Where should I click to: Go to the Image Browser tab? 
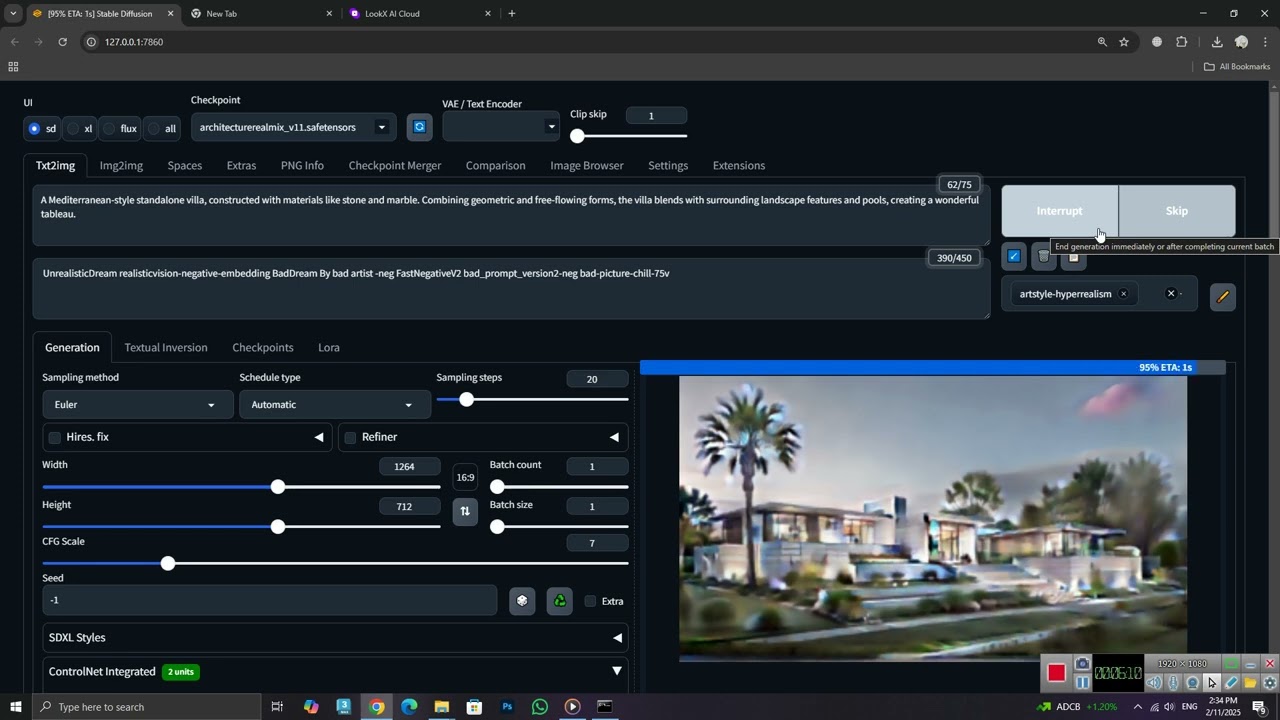click(x=587, y=165)
